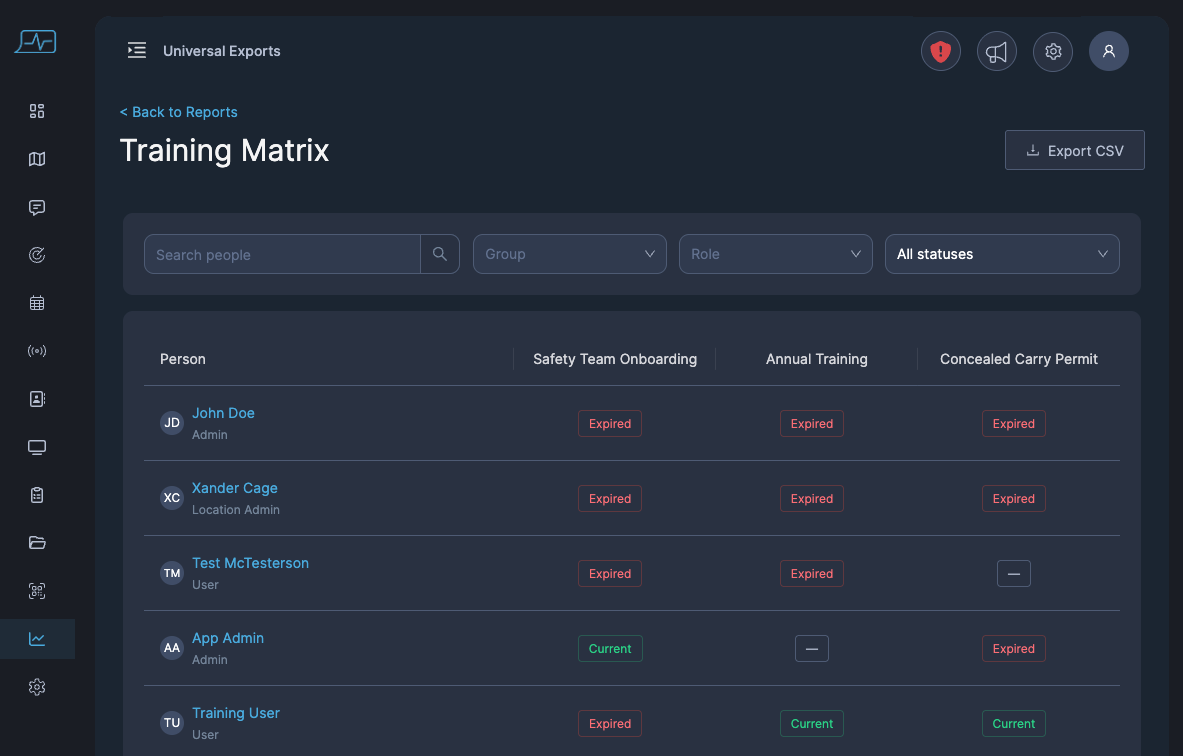Open John Doe's profile link
The height and width of the screenshot is (756, 1183).
(223, 413)
